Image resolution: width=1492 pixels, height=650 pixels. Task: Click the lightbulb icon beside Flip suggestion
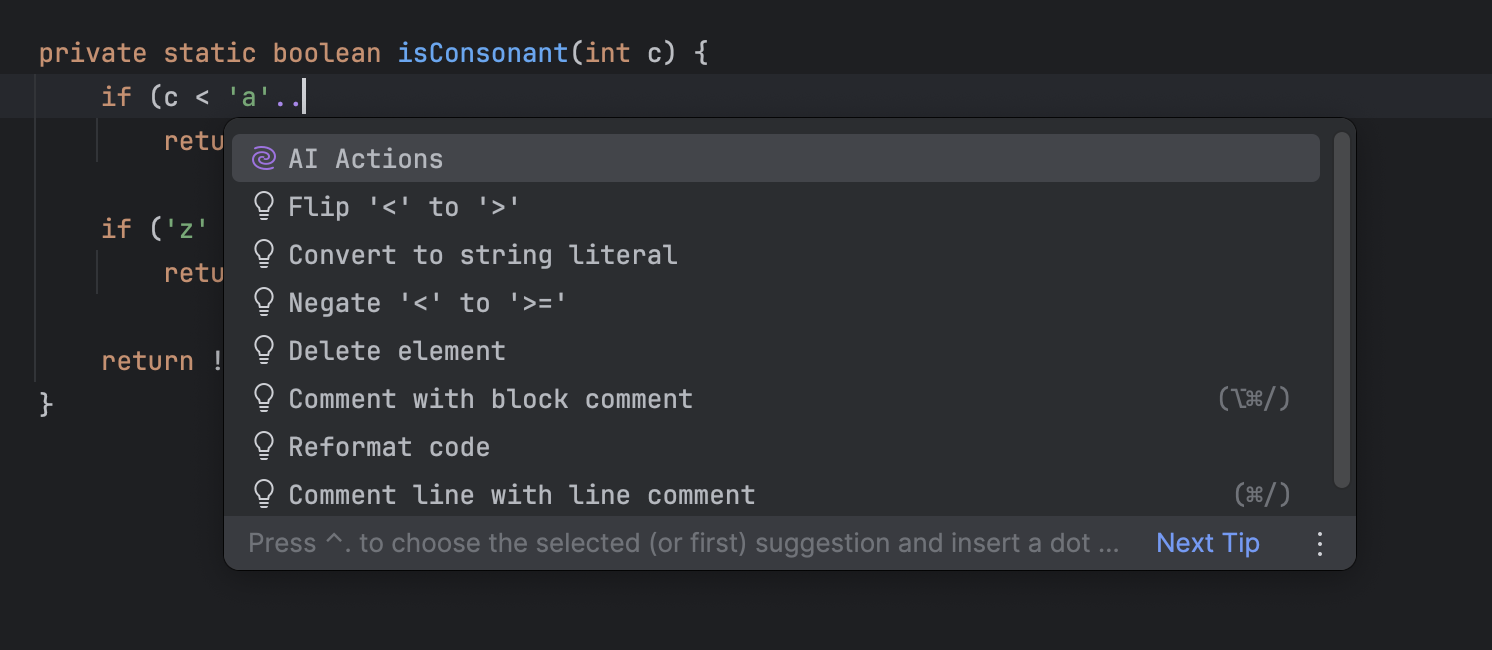pyautogui.click(x=264, y=205)
